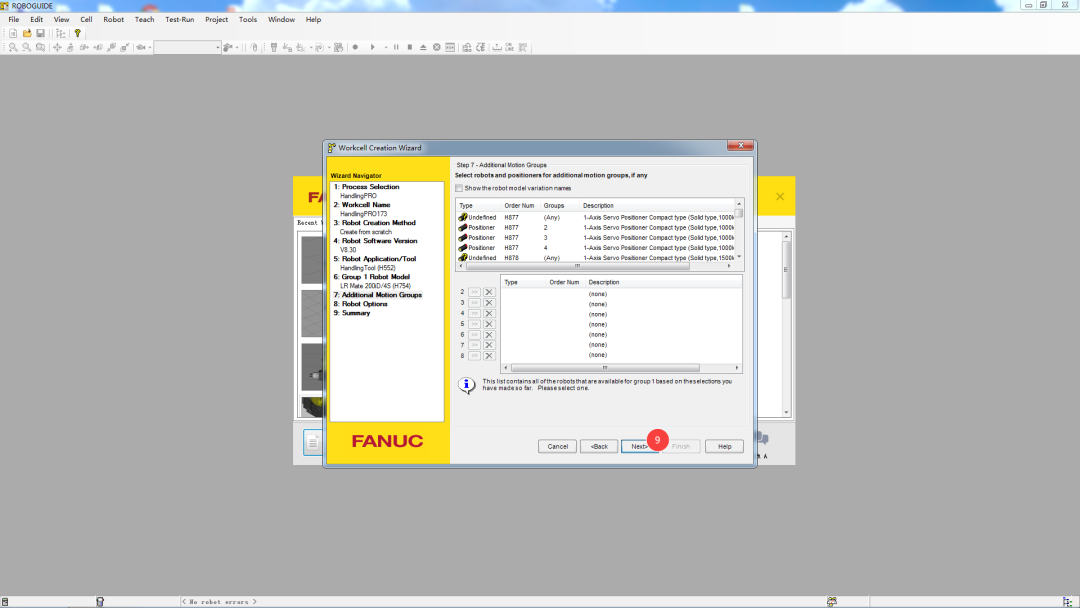
Task: Click the Order Num header in upper list
Action: pos(520,205)
